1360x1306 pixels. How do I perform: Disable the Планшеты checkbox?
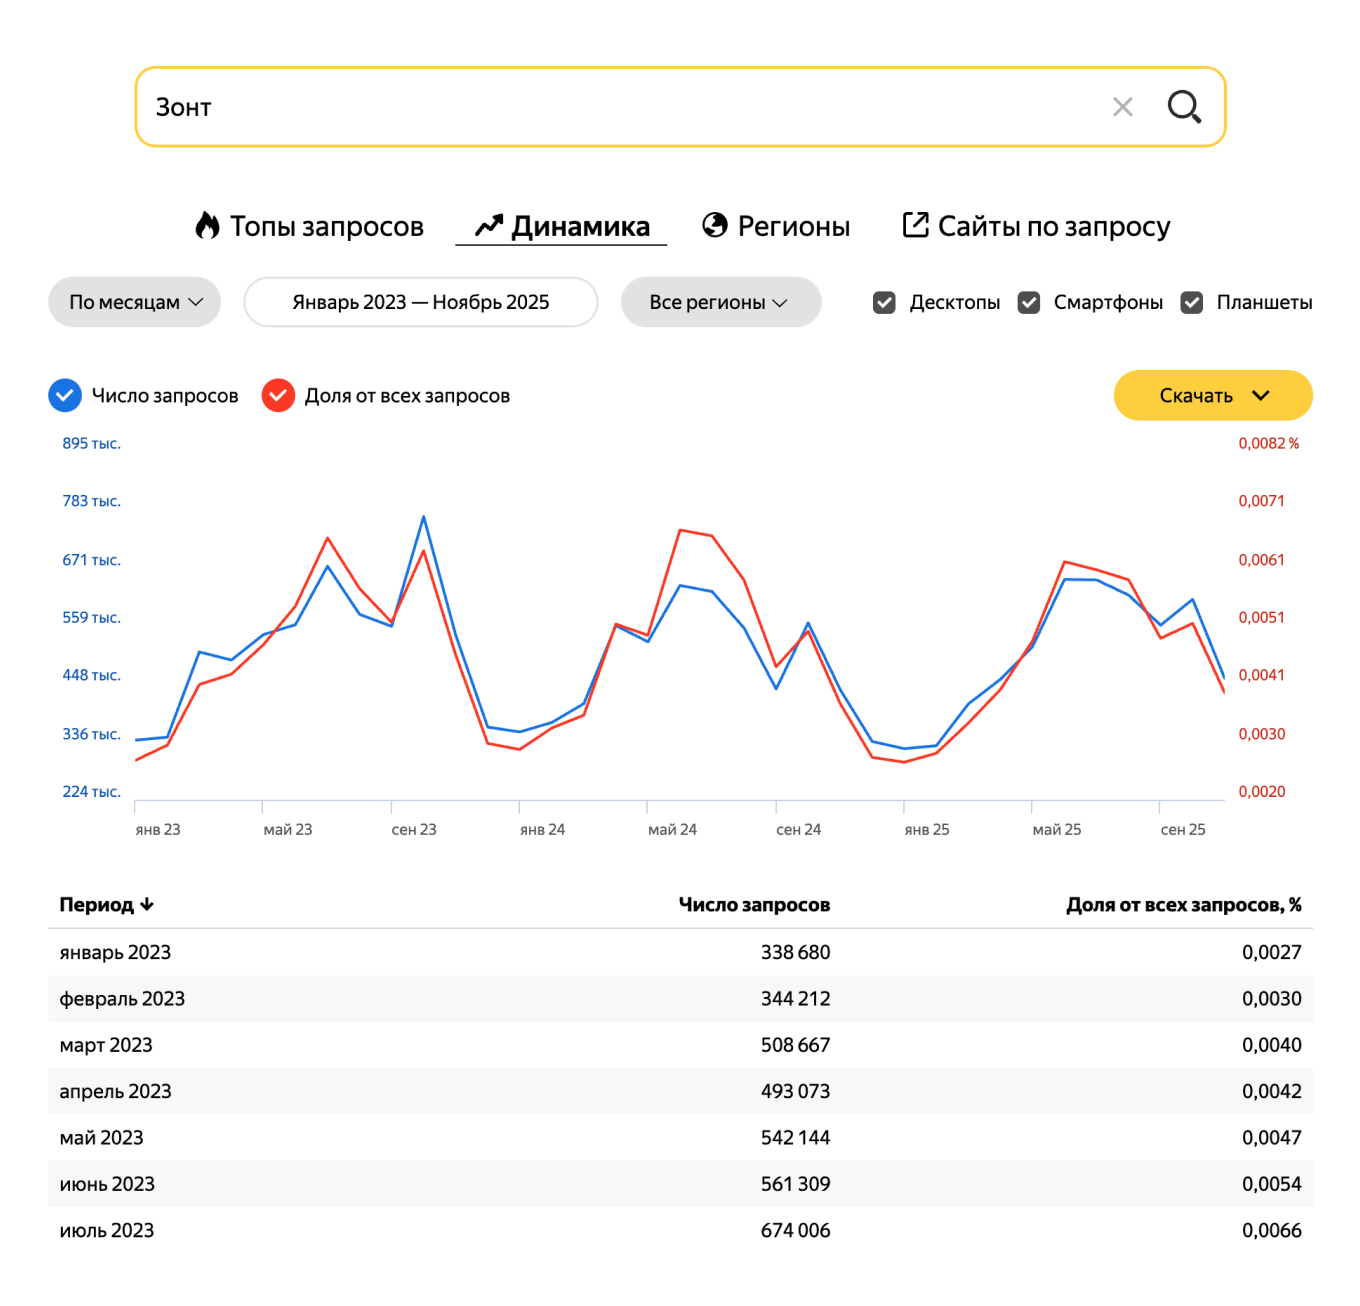point(1192,302)
